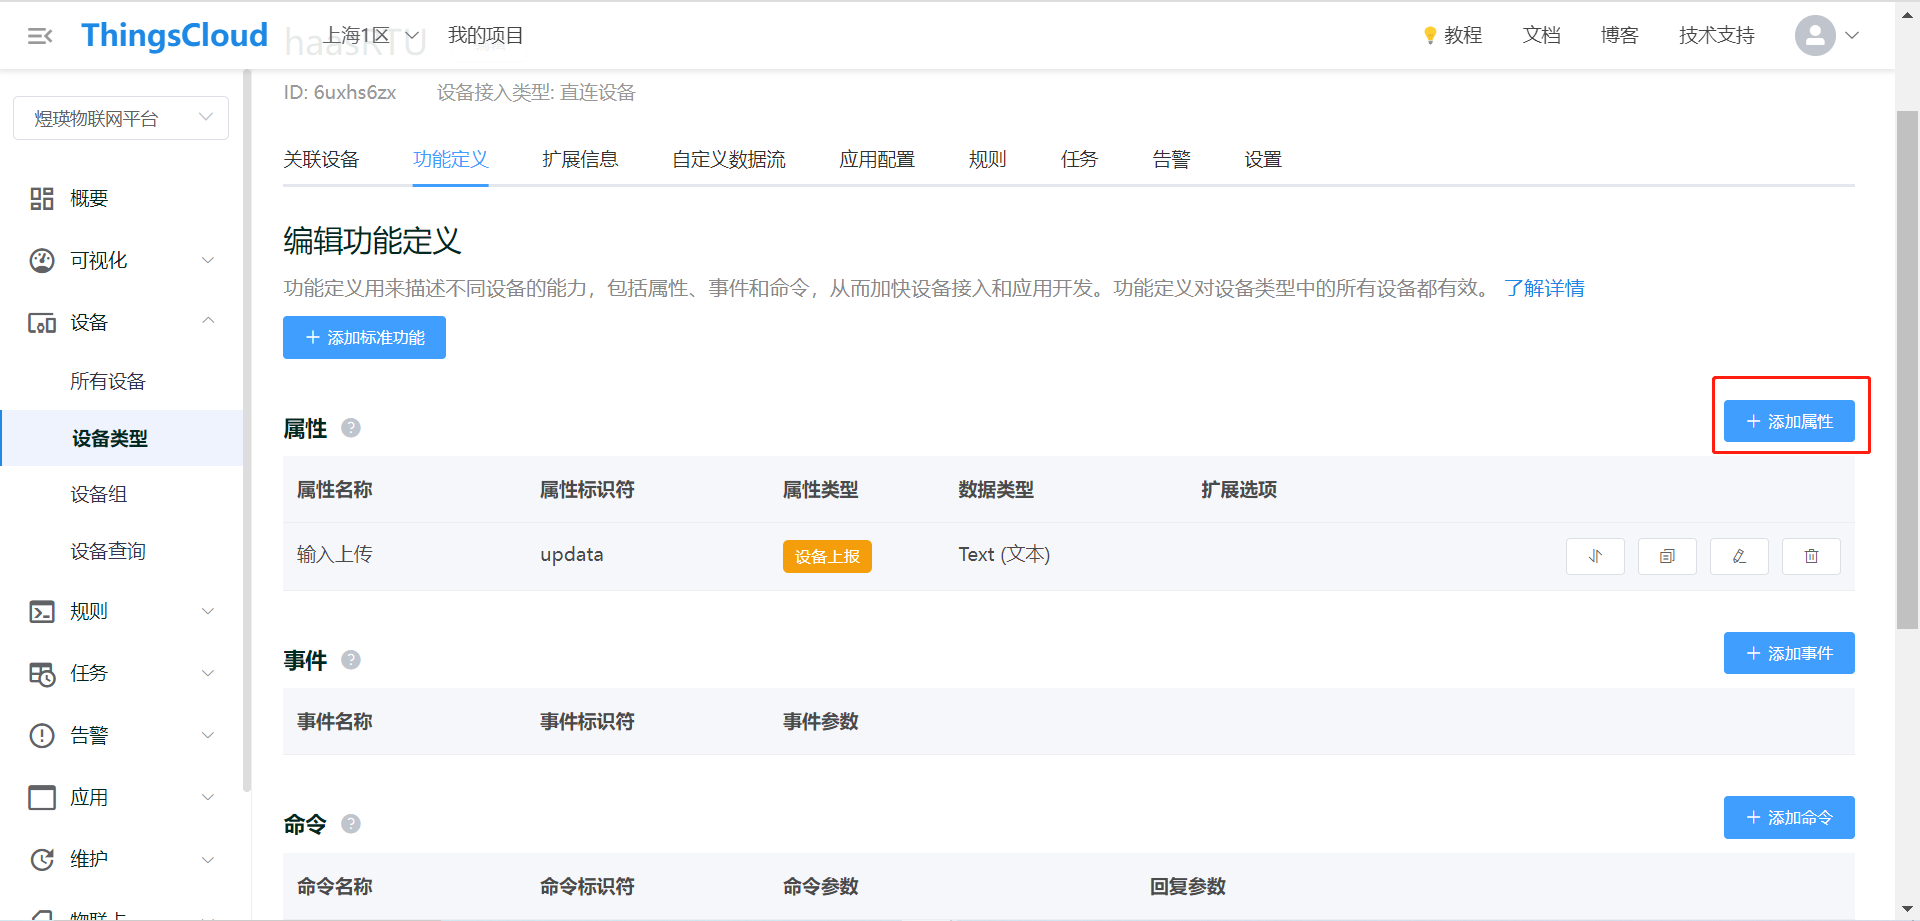Open the 上海1区 region dropdown
The width and height of the screenshot is (1920, 921).
coord(370,35)
